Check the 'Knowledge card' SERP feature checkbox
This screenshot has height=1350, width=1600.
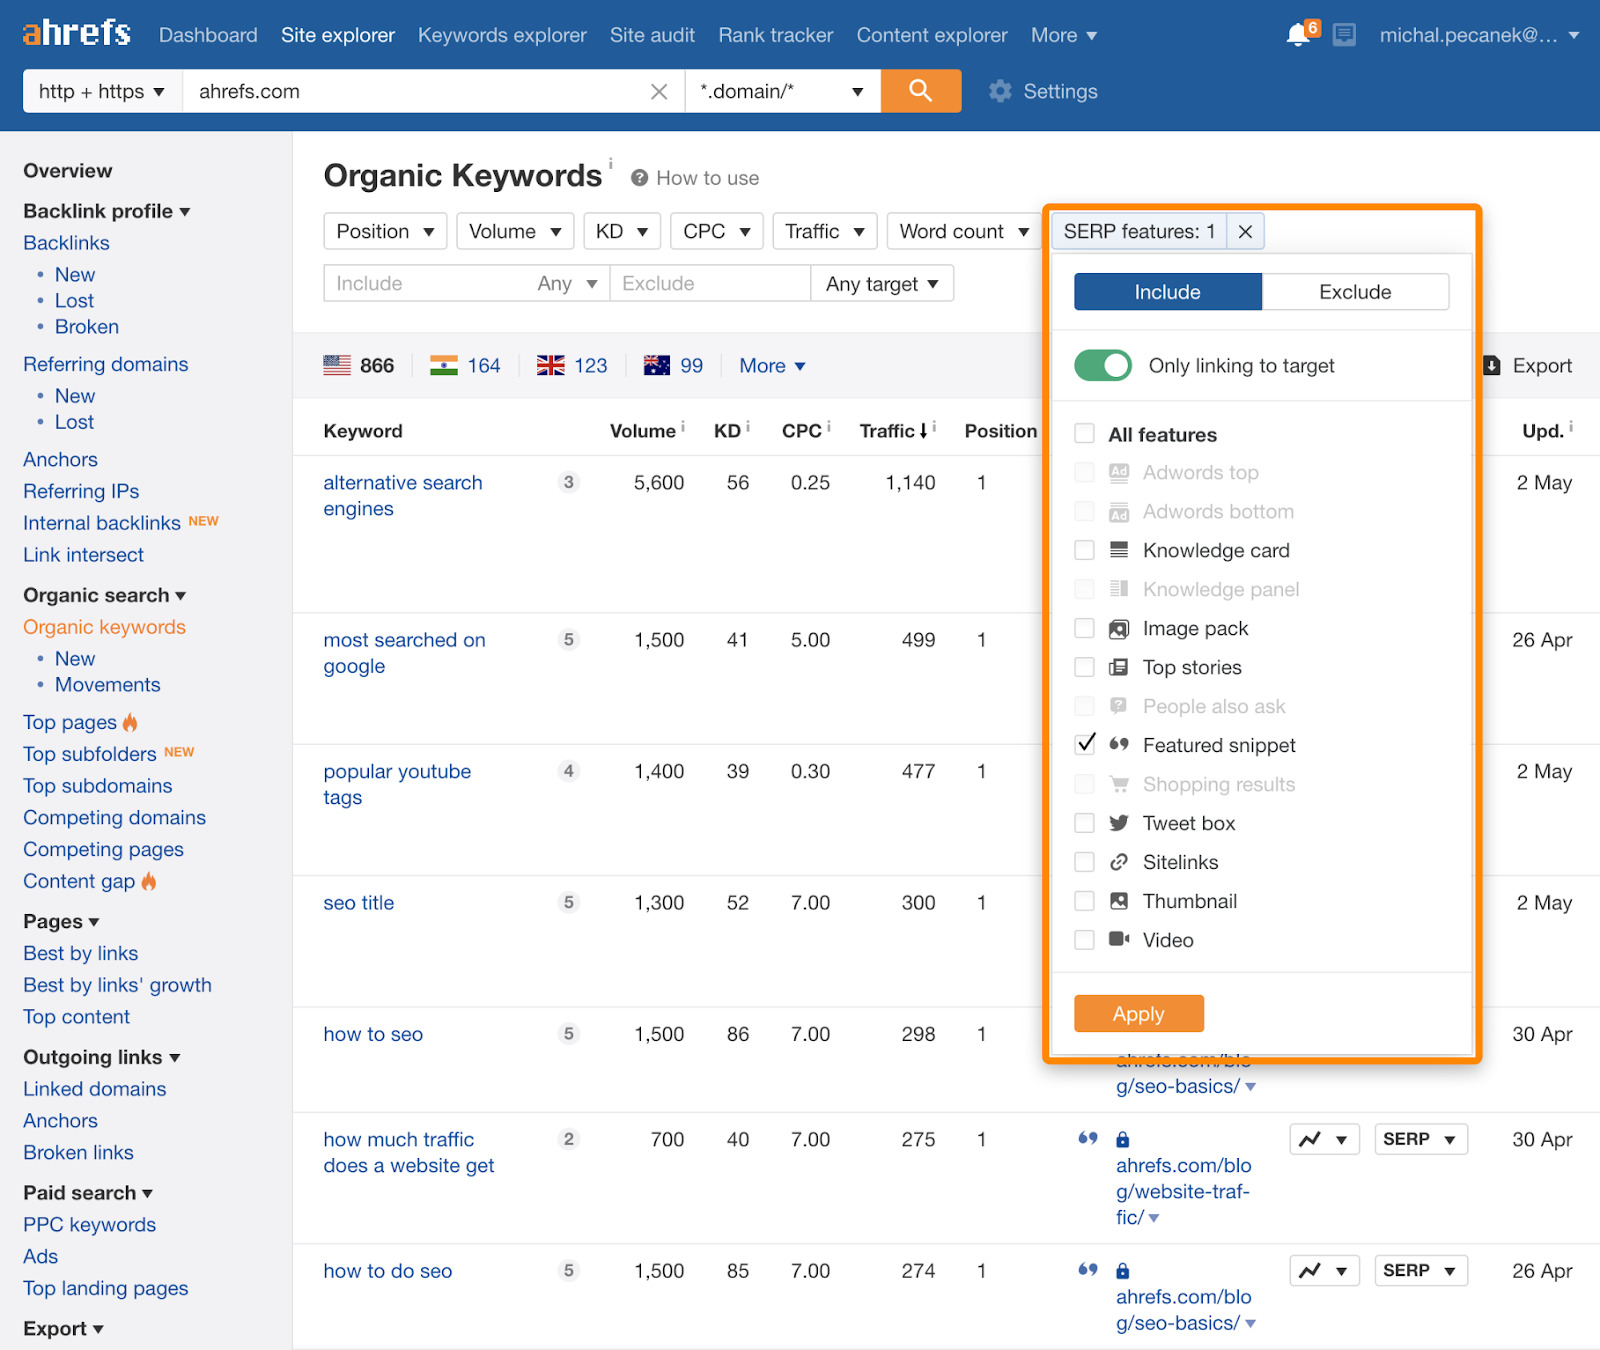pyautogui.click(x=1084, y=550)
